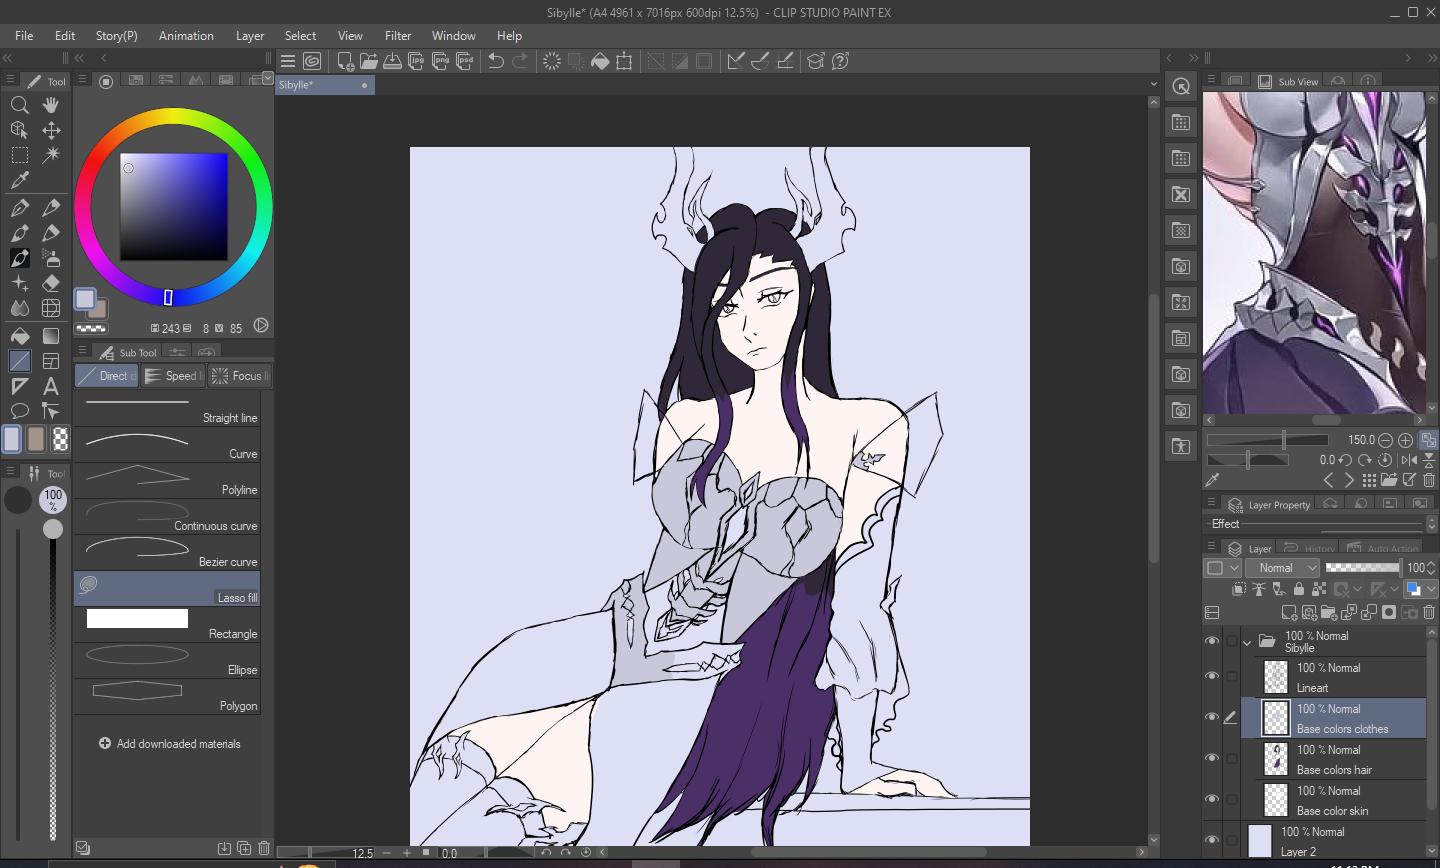Select the Eyedropper tool in the tool palette
This screenshot has width=1440, height=868.
[x=19, y=180]
